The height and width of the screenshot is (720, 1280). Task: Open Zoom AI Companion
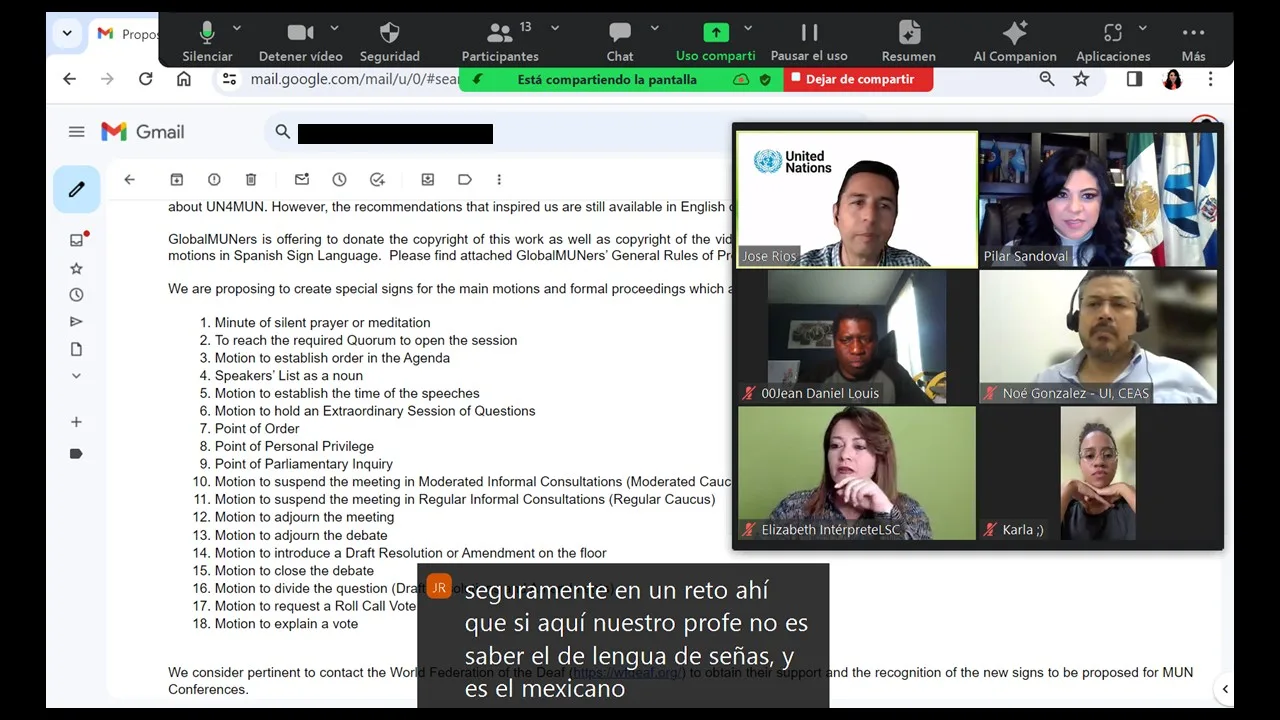click(1014, 41)
